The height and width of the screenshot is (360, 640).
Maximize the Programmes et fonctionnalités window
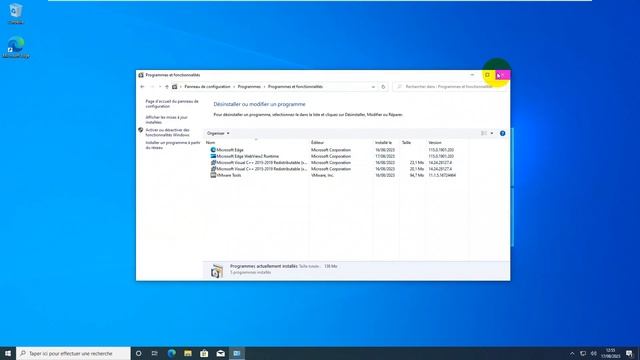point(487,75)
